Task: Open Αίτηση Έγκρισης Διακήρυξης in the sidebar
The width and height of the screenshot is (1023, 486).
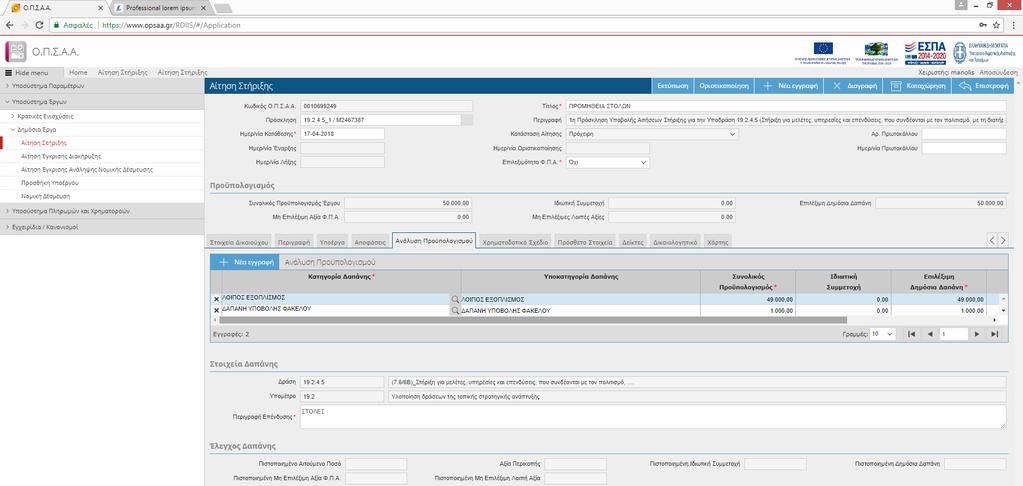Action: [x=61, y=156]
